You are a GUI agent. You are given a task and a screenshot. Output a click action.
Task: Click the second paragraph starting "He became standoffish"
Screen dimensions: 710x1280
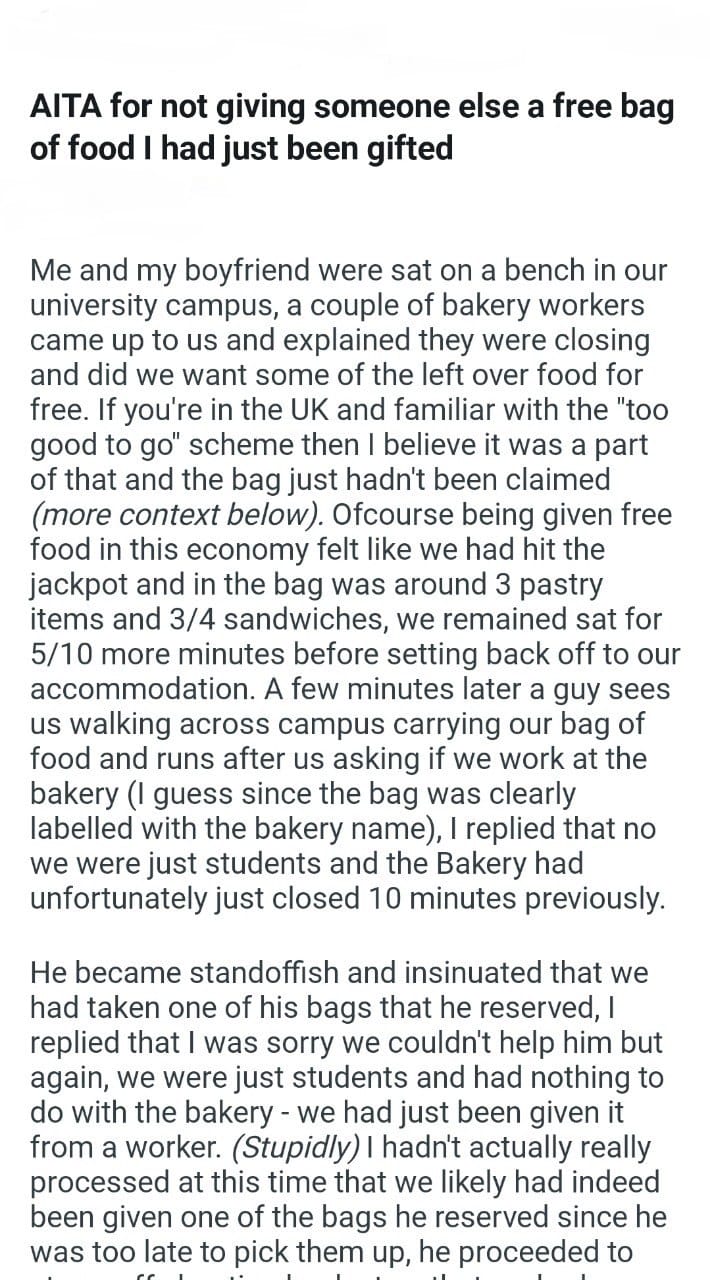(x=351, y=1112)
